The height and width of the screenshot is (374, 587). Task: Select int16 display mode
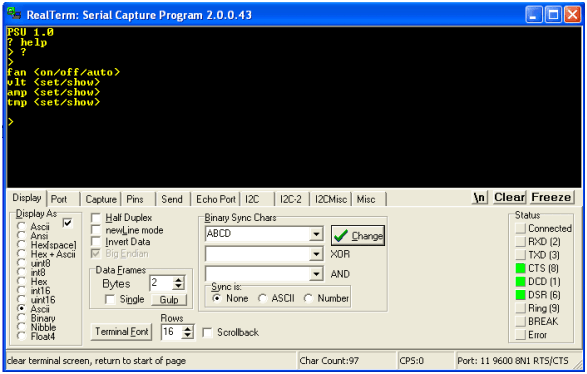(x=21, y=291)
